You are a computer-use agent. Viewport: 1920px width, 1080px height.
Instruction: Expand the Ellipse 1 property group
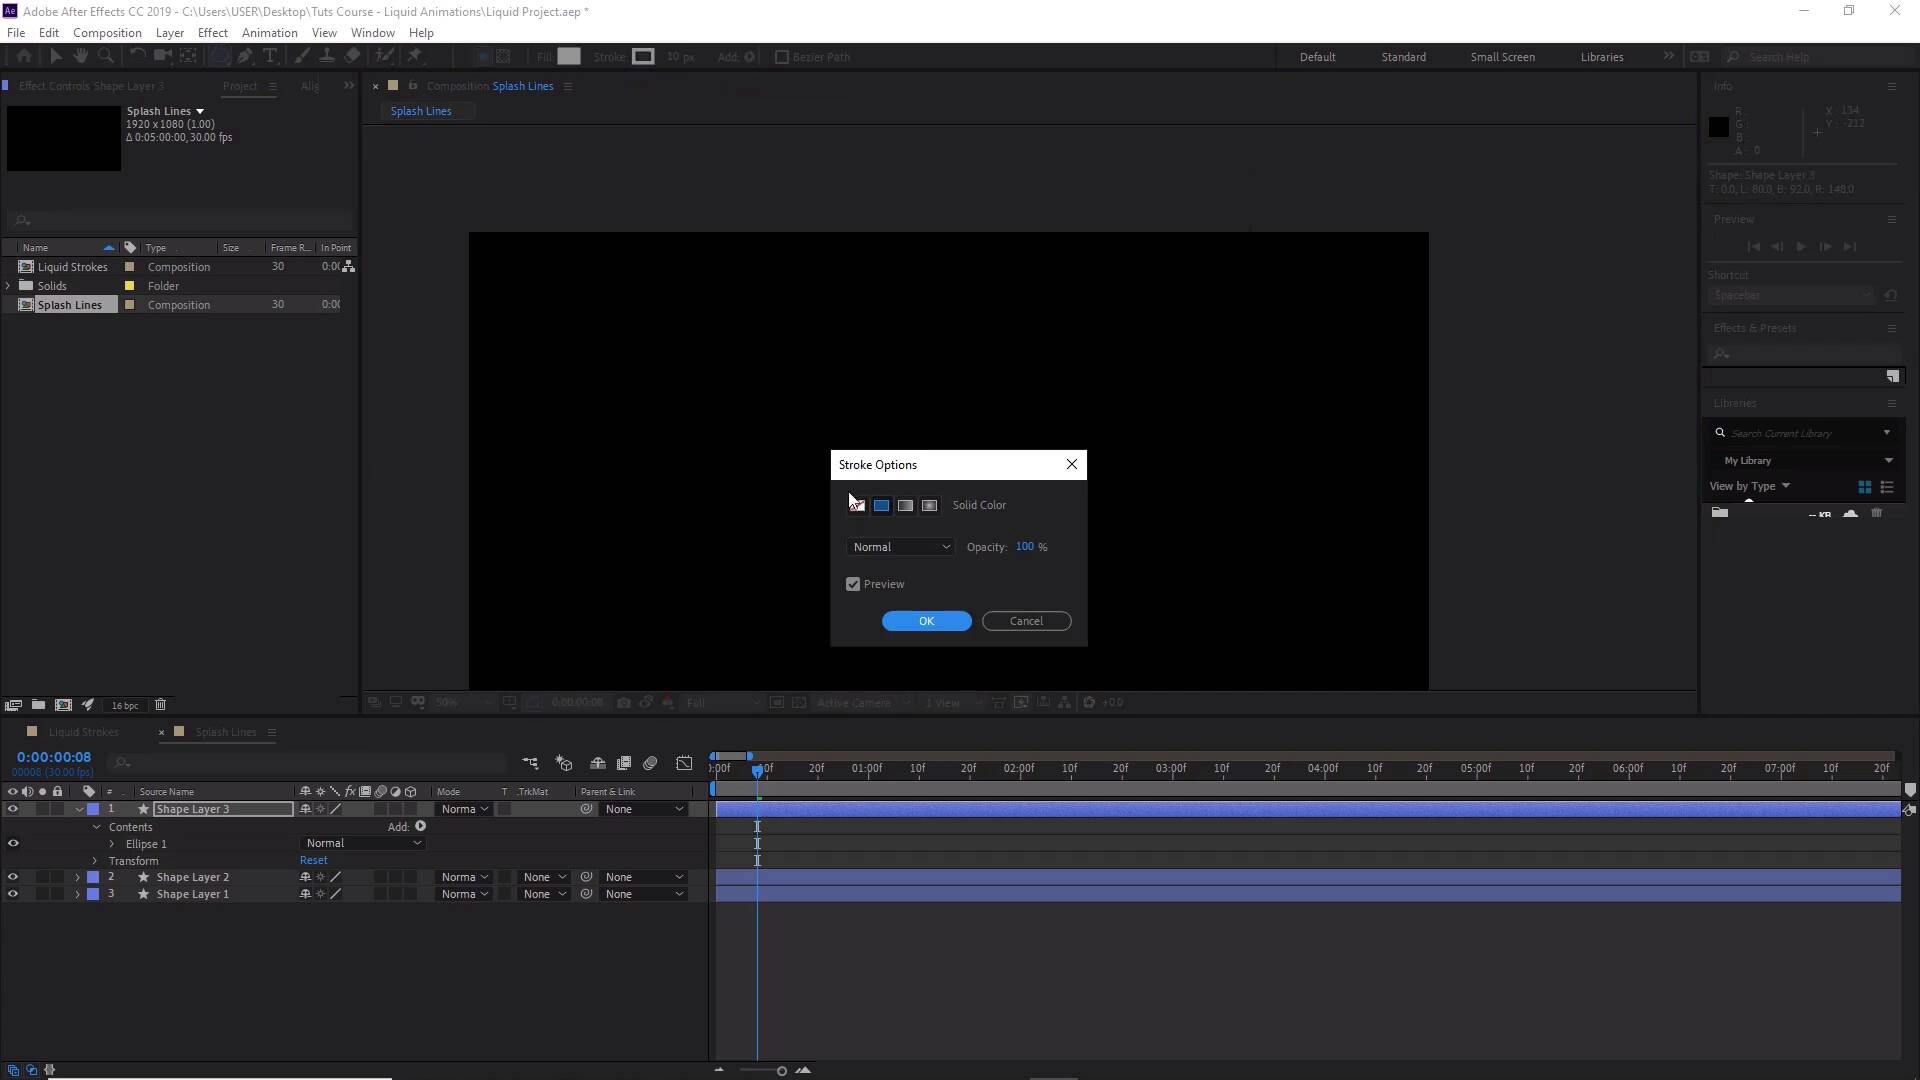(112, 844)
